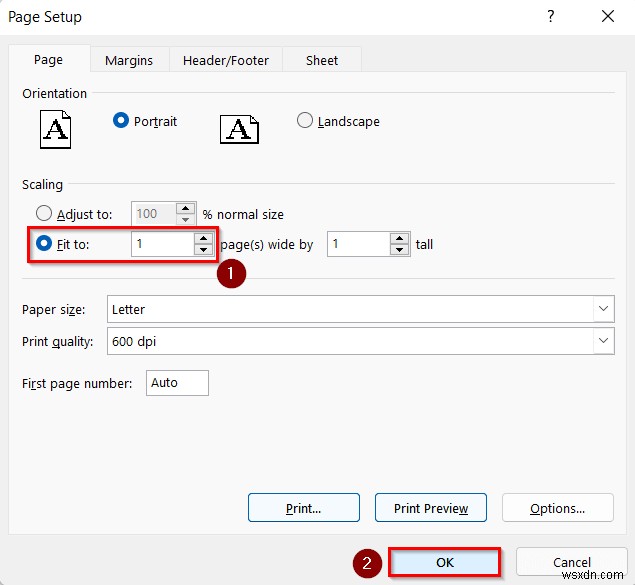Open the Paper size dropdown
The width and height of the screenshot is (635, 585).
(x=603, y=309)
